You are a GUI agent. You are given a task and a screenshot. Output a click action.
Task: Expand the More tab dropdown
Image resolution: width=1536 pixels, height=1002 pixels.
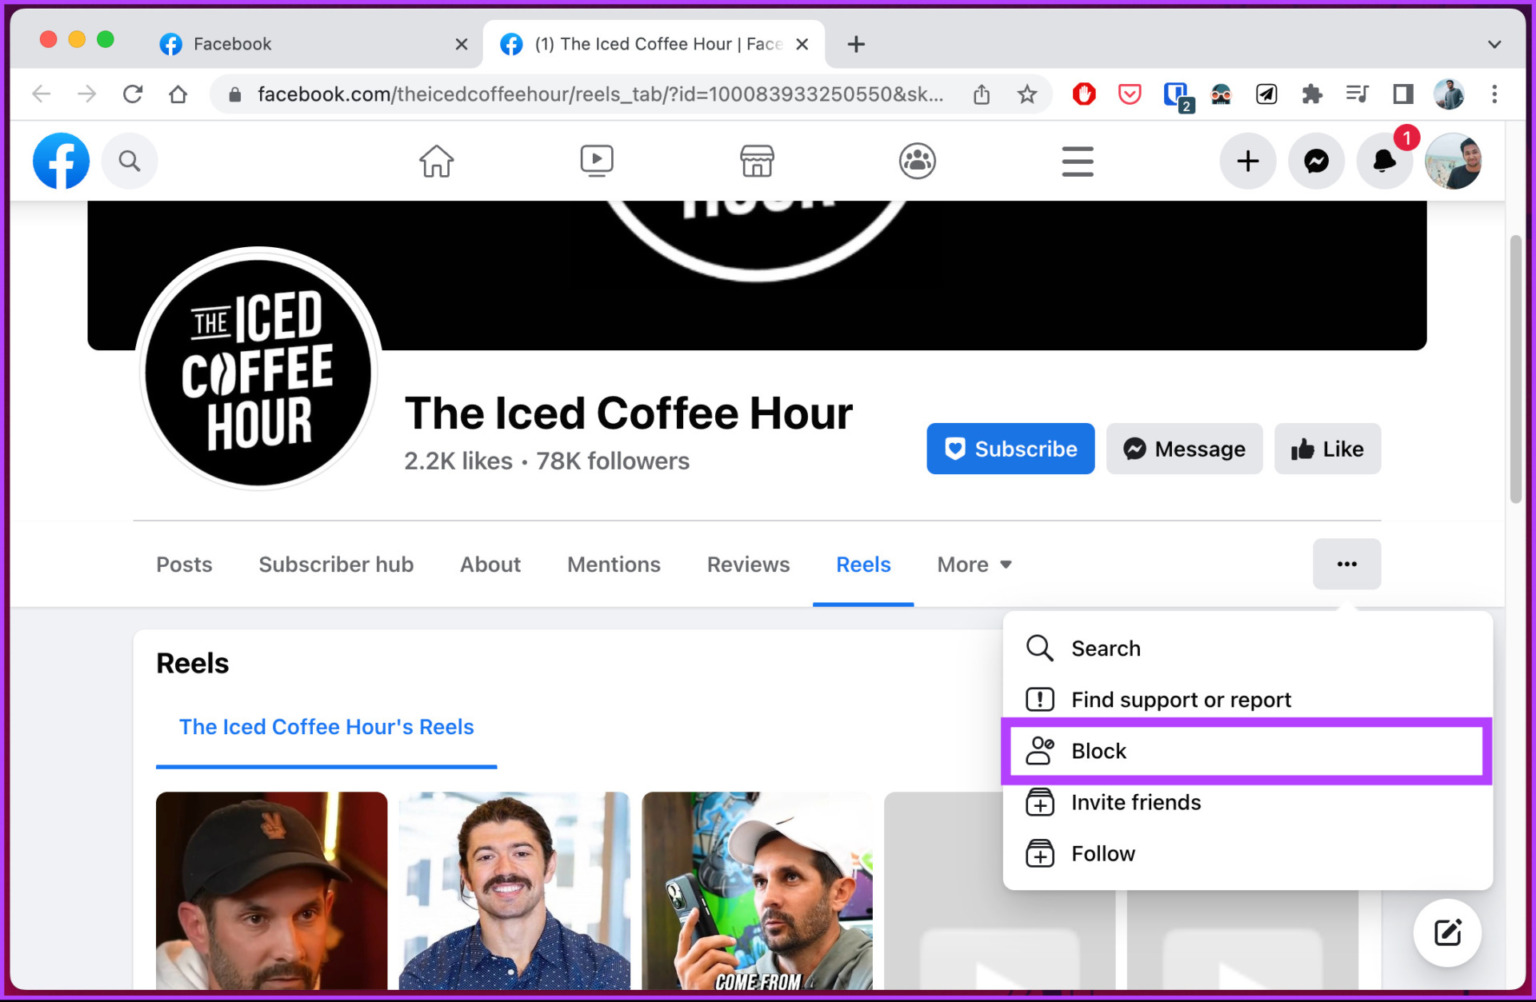point(973,564)
